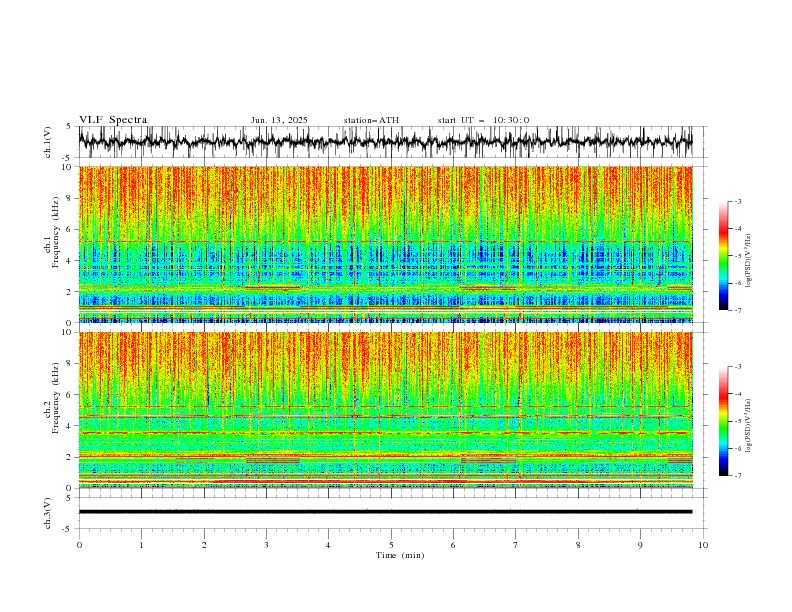792x612 pixels.
Task: Select the "ch.1 Frequency (kHz)" axis label
Action: (52, 232)
